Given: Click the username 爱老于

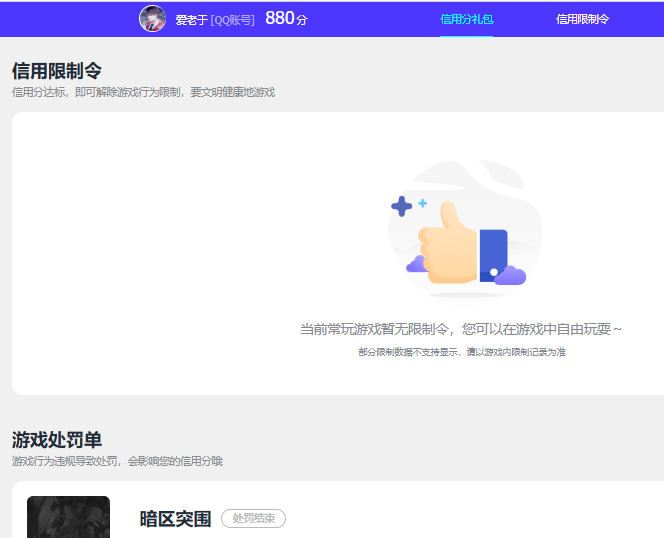Looking at the screenshot, I should 191,20.
